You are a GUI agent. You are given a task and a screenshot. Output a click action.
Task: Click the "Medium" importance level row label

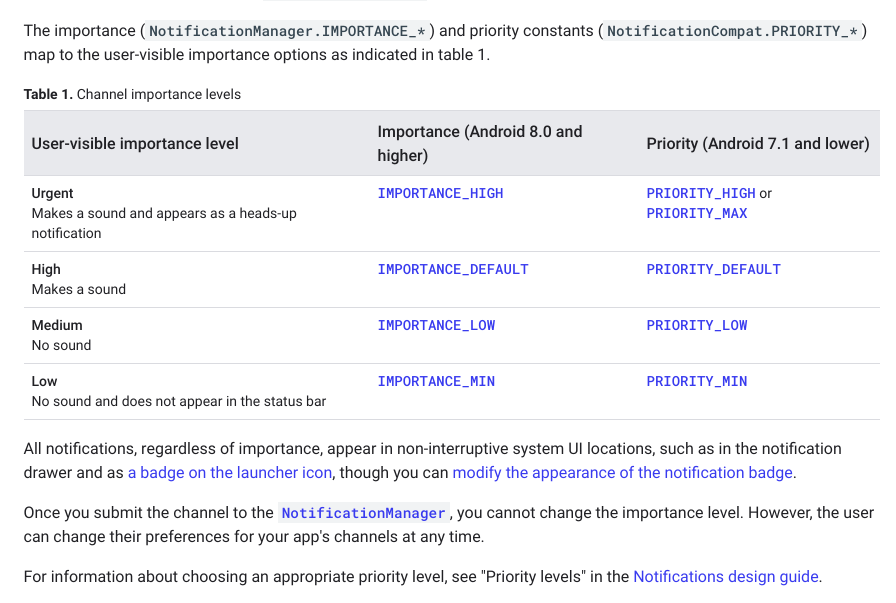click(57, 325)
